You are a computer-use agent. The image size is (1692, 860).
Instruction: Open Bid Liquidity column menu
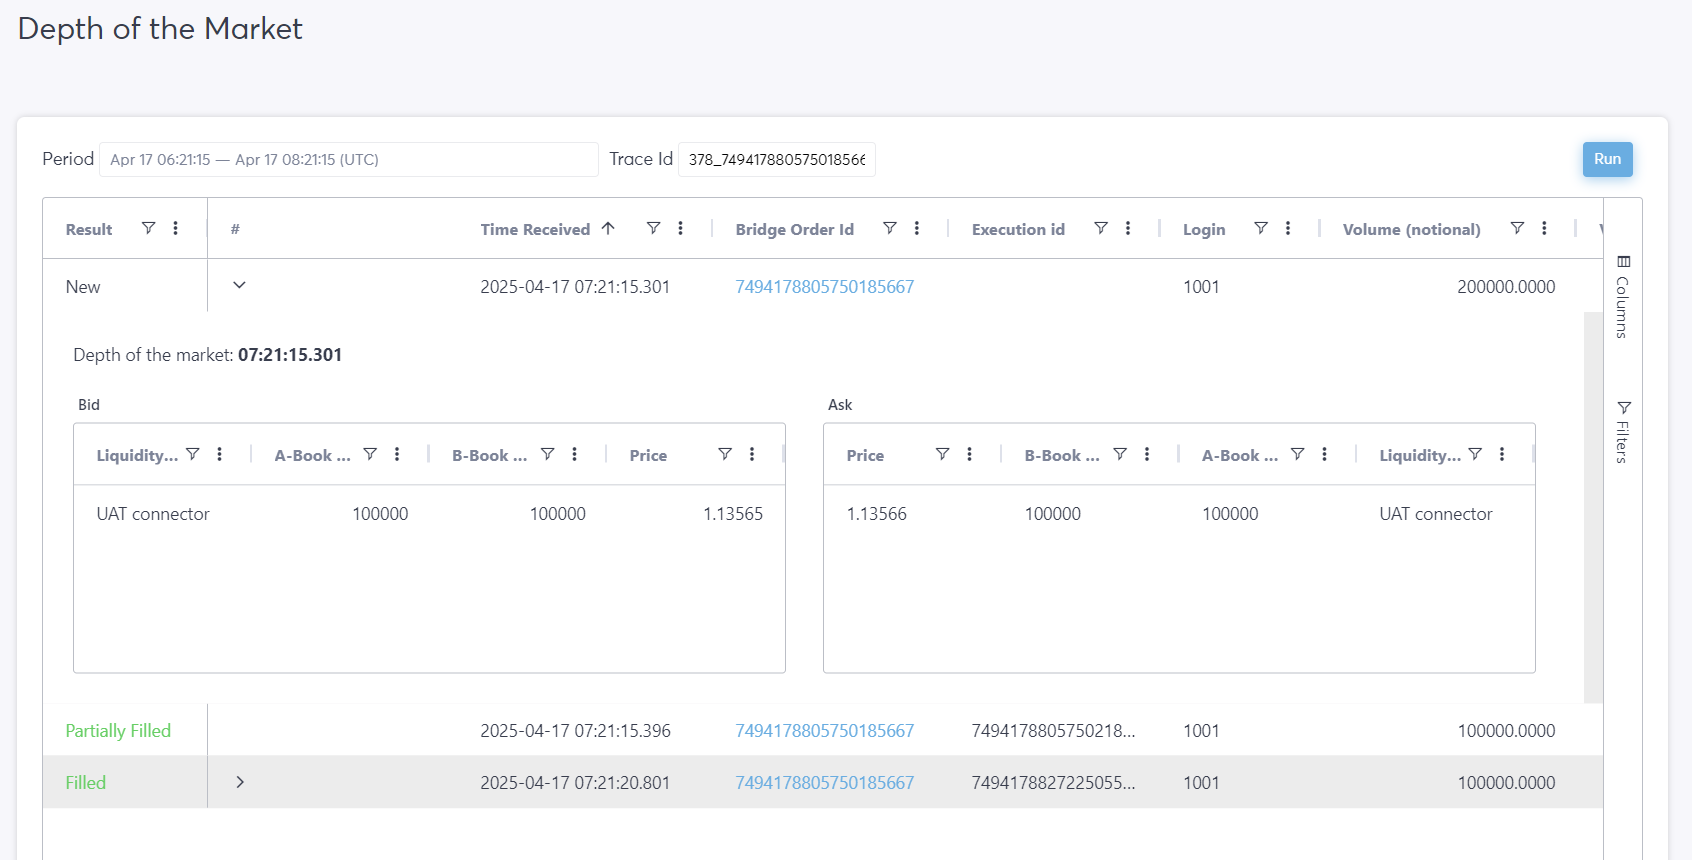click(219, 454)
